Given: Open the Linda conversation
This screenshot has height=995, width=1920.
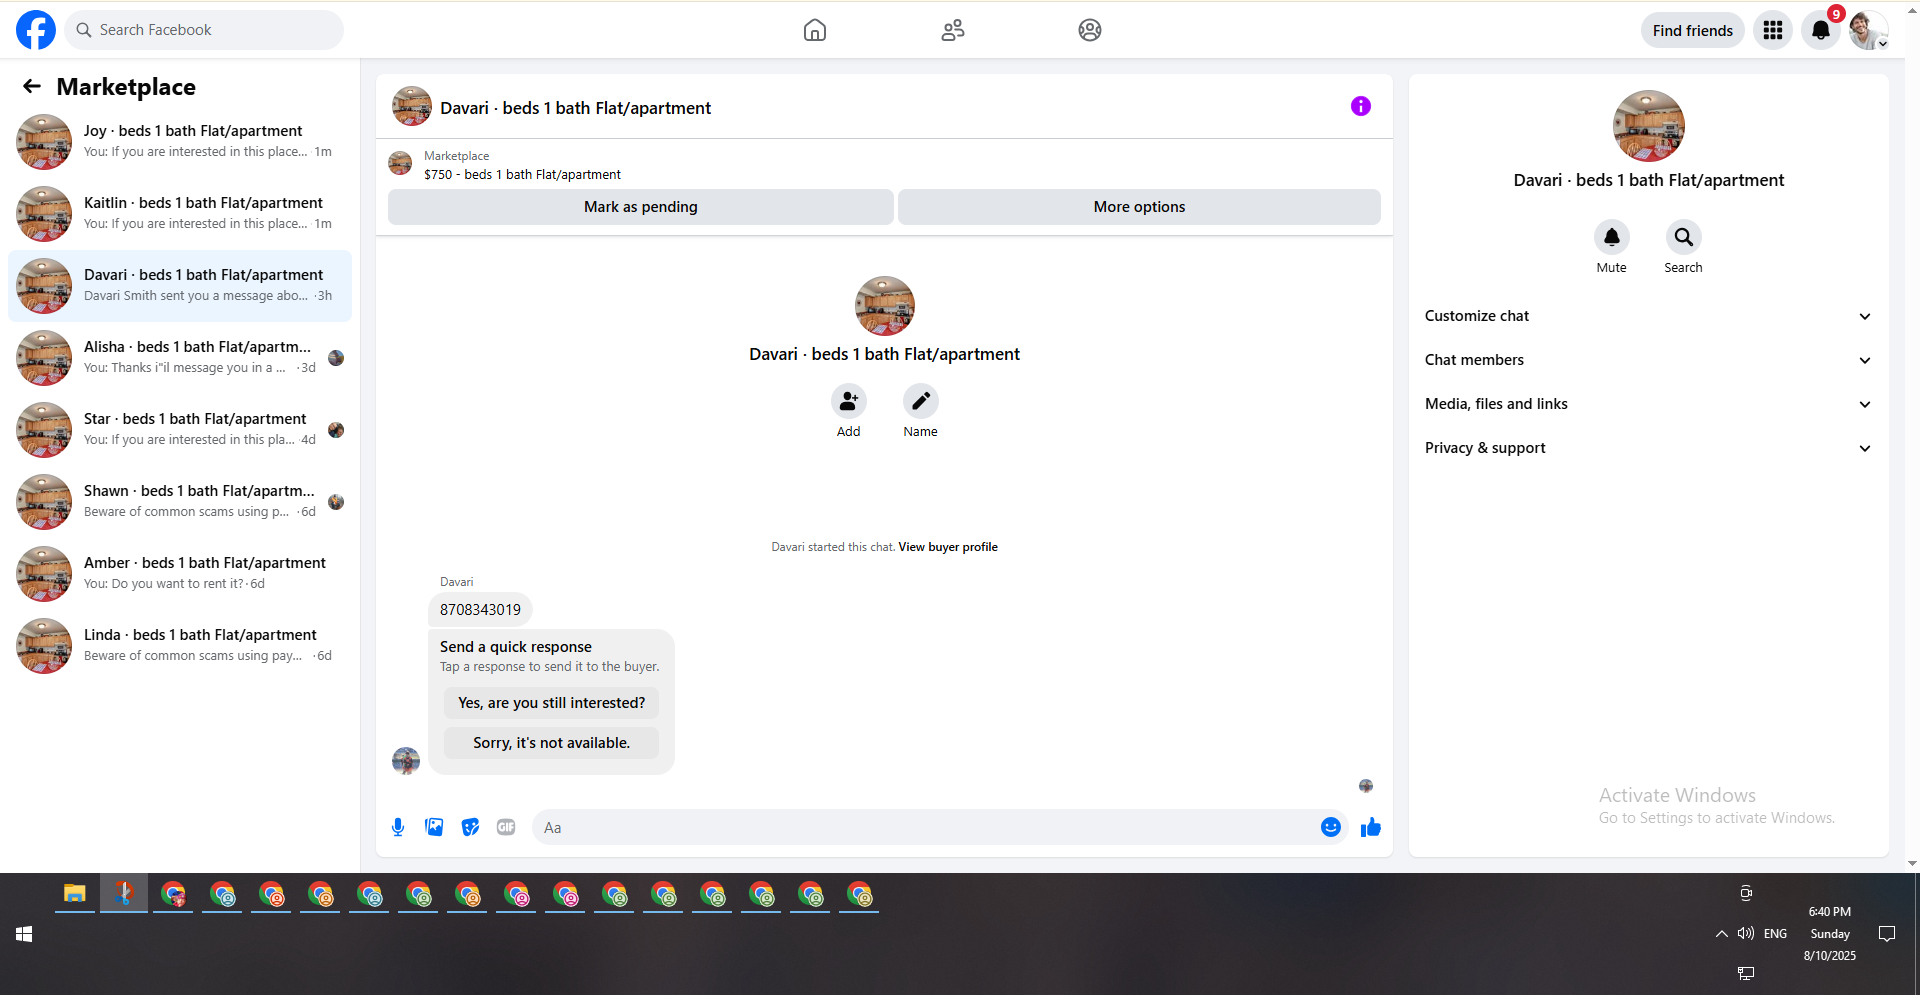Looking at the screenshot, I should click(180, 646).
